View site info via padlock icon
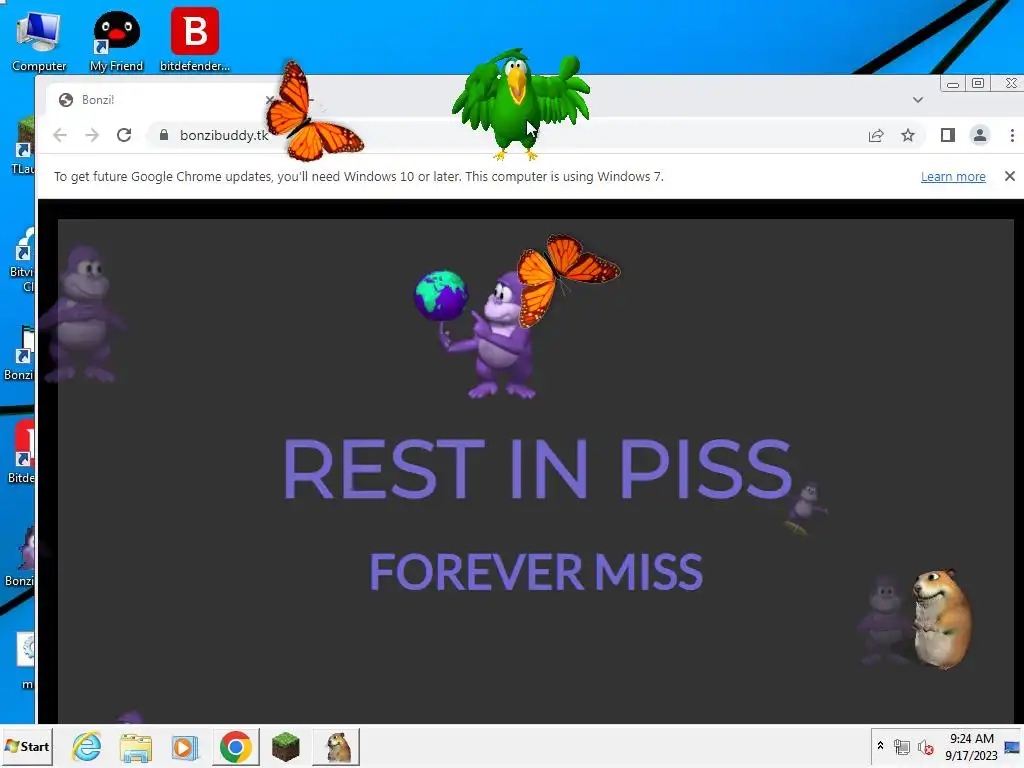1024x768 pixels. tap(164, 135)
